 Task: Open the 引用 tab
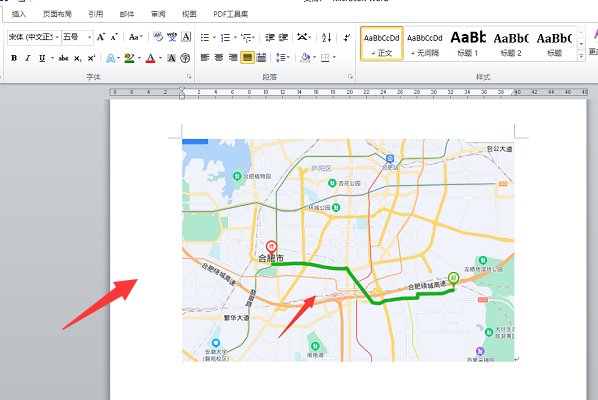pos(96,14)
